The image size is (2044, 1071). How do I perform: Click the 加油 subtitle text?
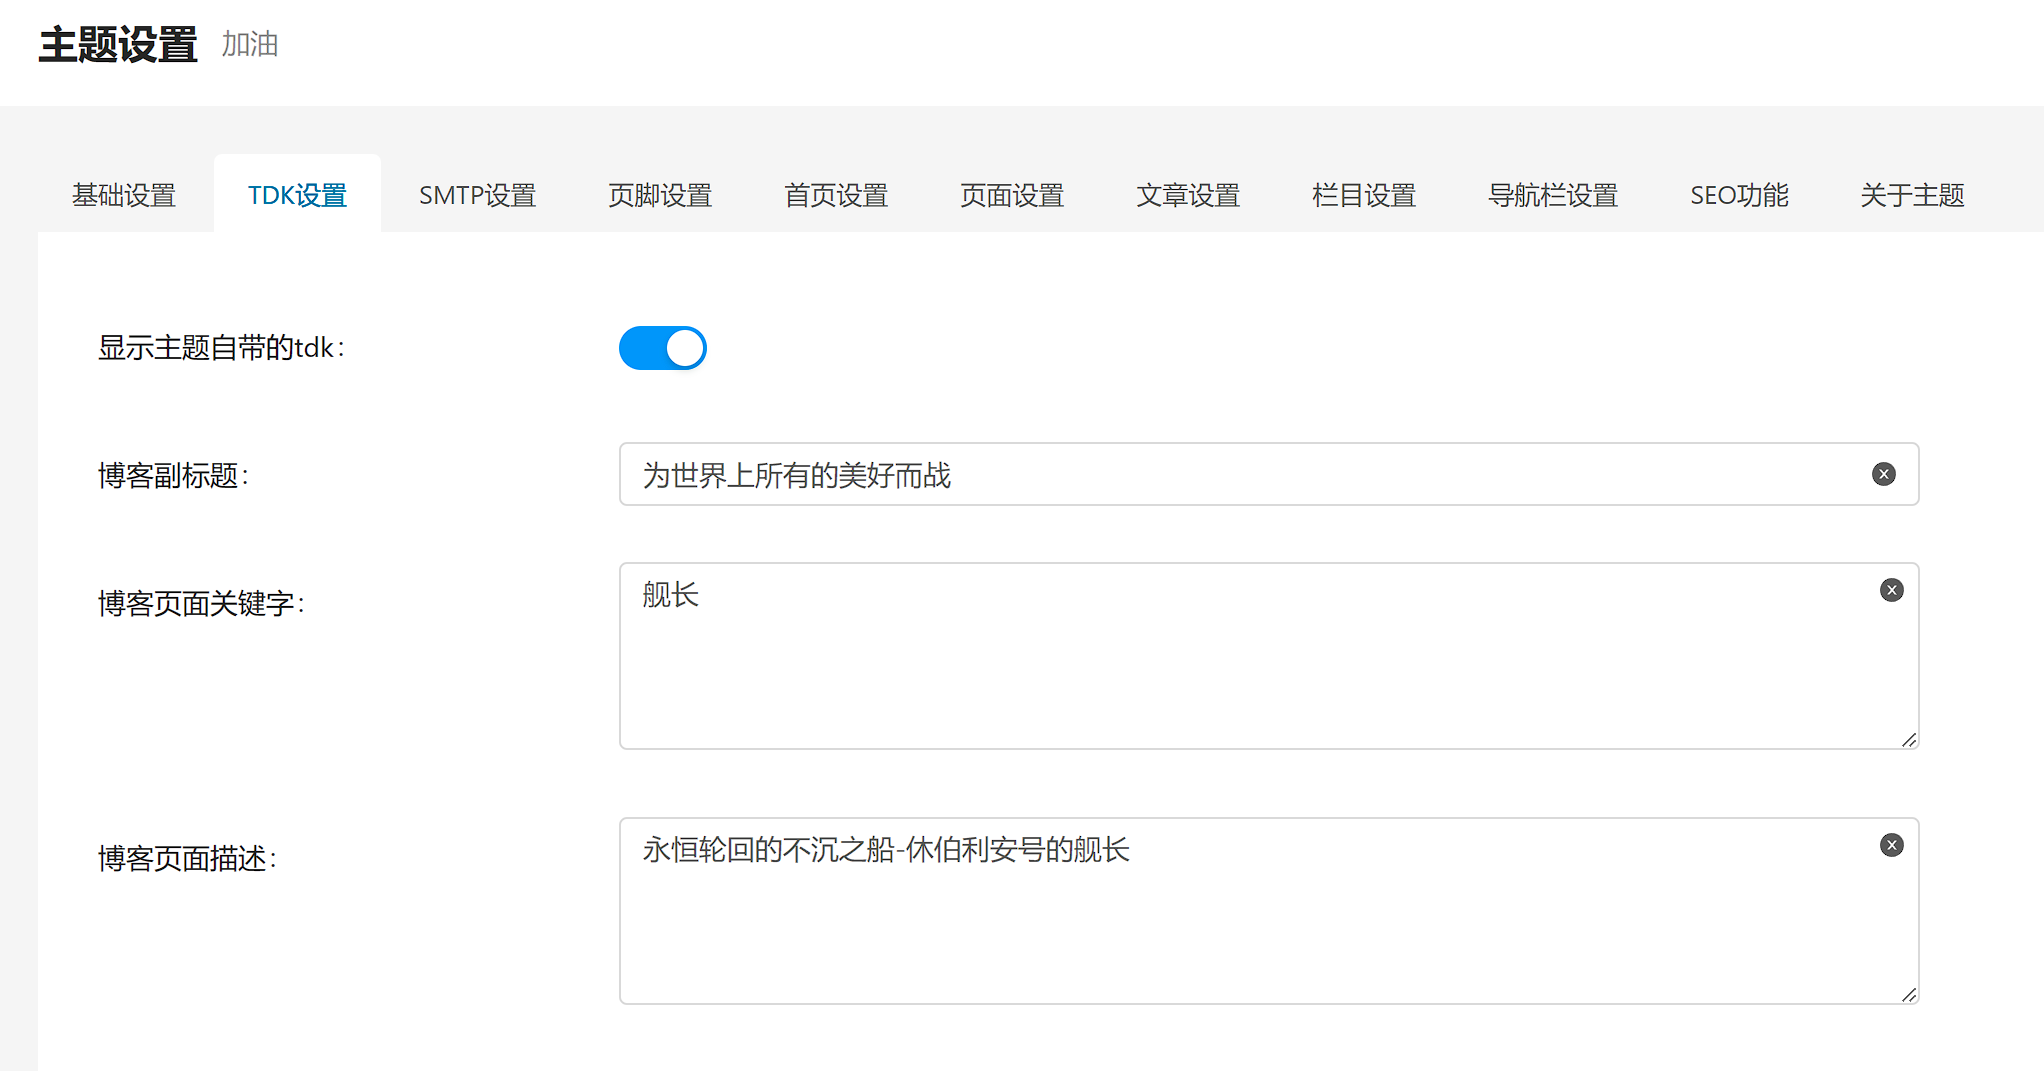(x=250, y=45)
